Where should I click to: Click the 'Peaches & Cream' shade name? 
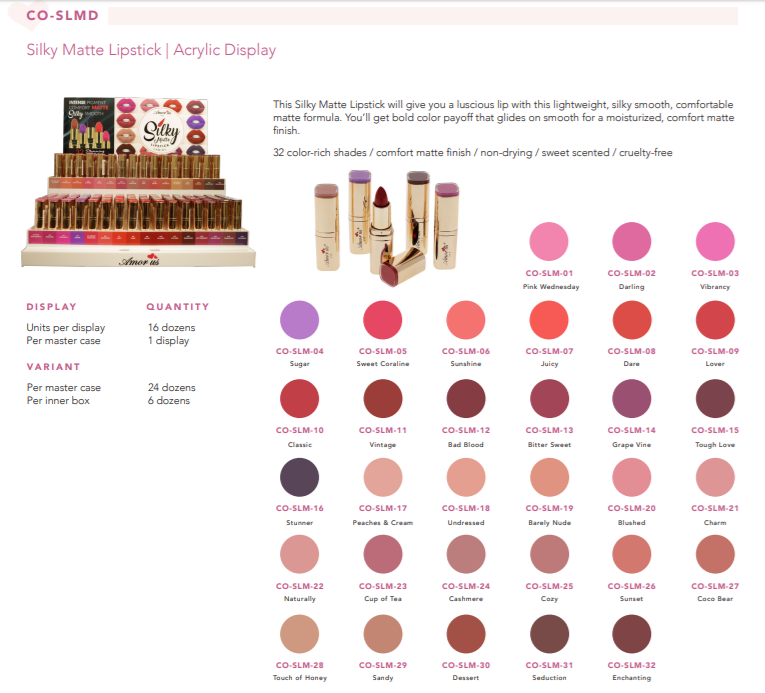tap(383, 523)
